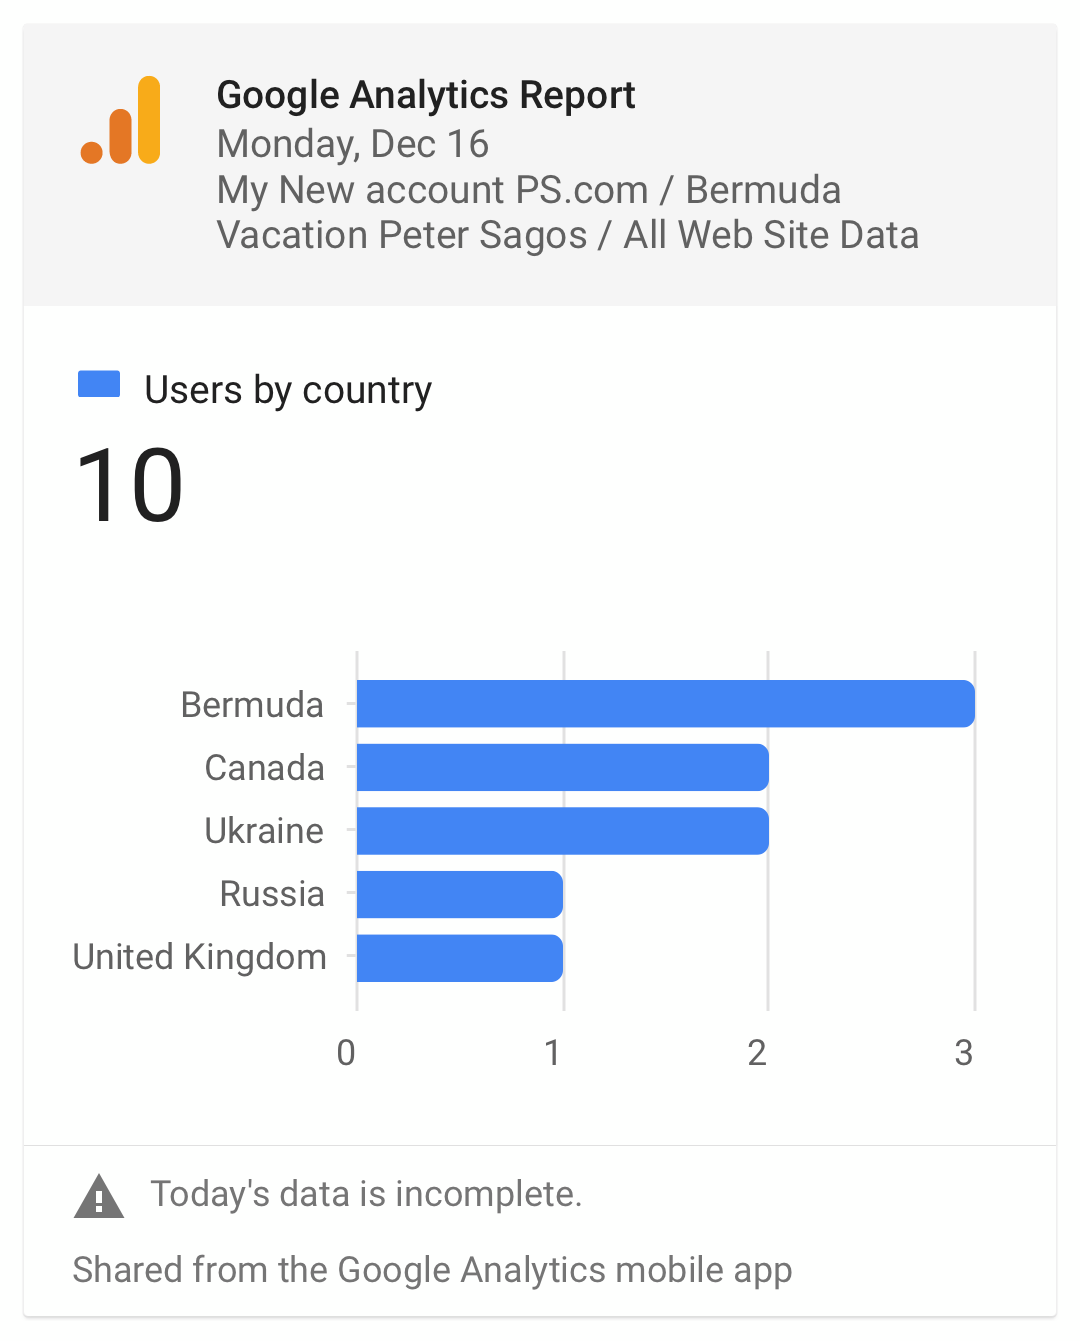Click the All Web Site Data account path

pyautogui.click(x=771, y=235)
